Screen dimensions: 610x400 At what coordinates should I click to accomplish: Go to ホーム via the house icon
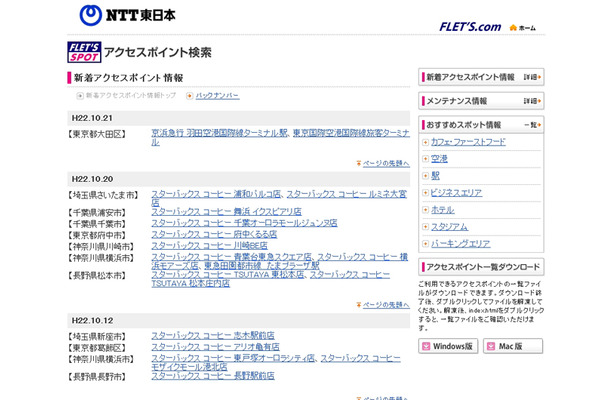tap(522, 28)
